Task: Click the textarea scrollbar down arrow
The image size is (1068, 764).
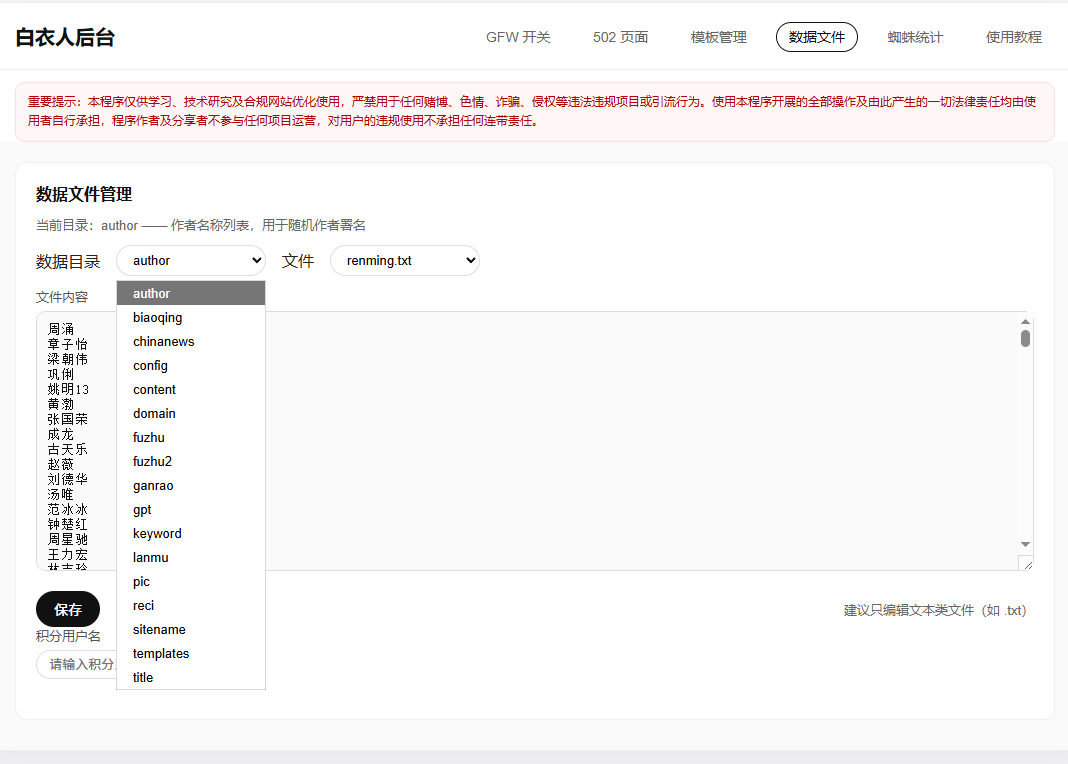Action: tap(1025, 544)
